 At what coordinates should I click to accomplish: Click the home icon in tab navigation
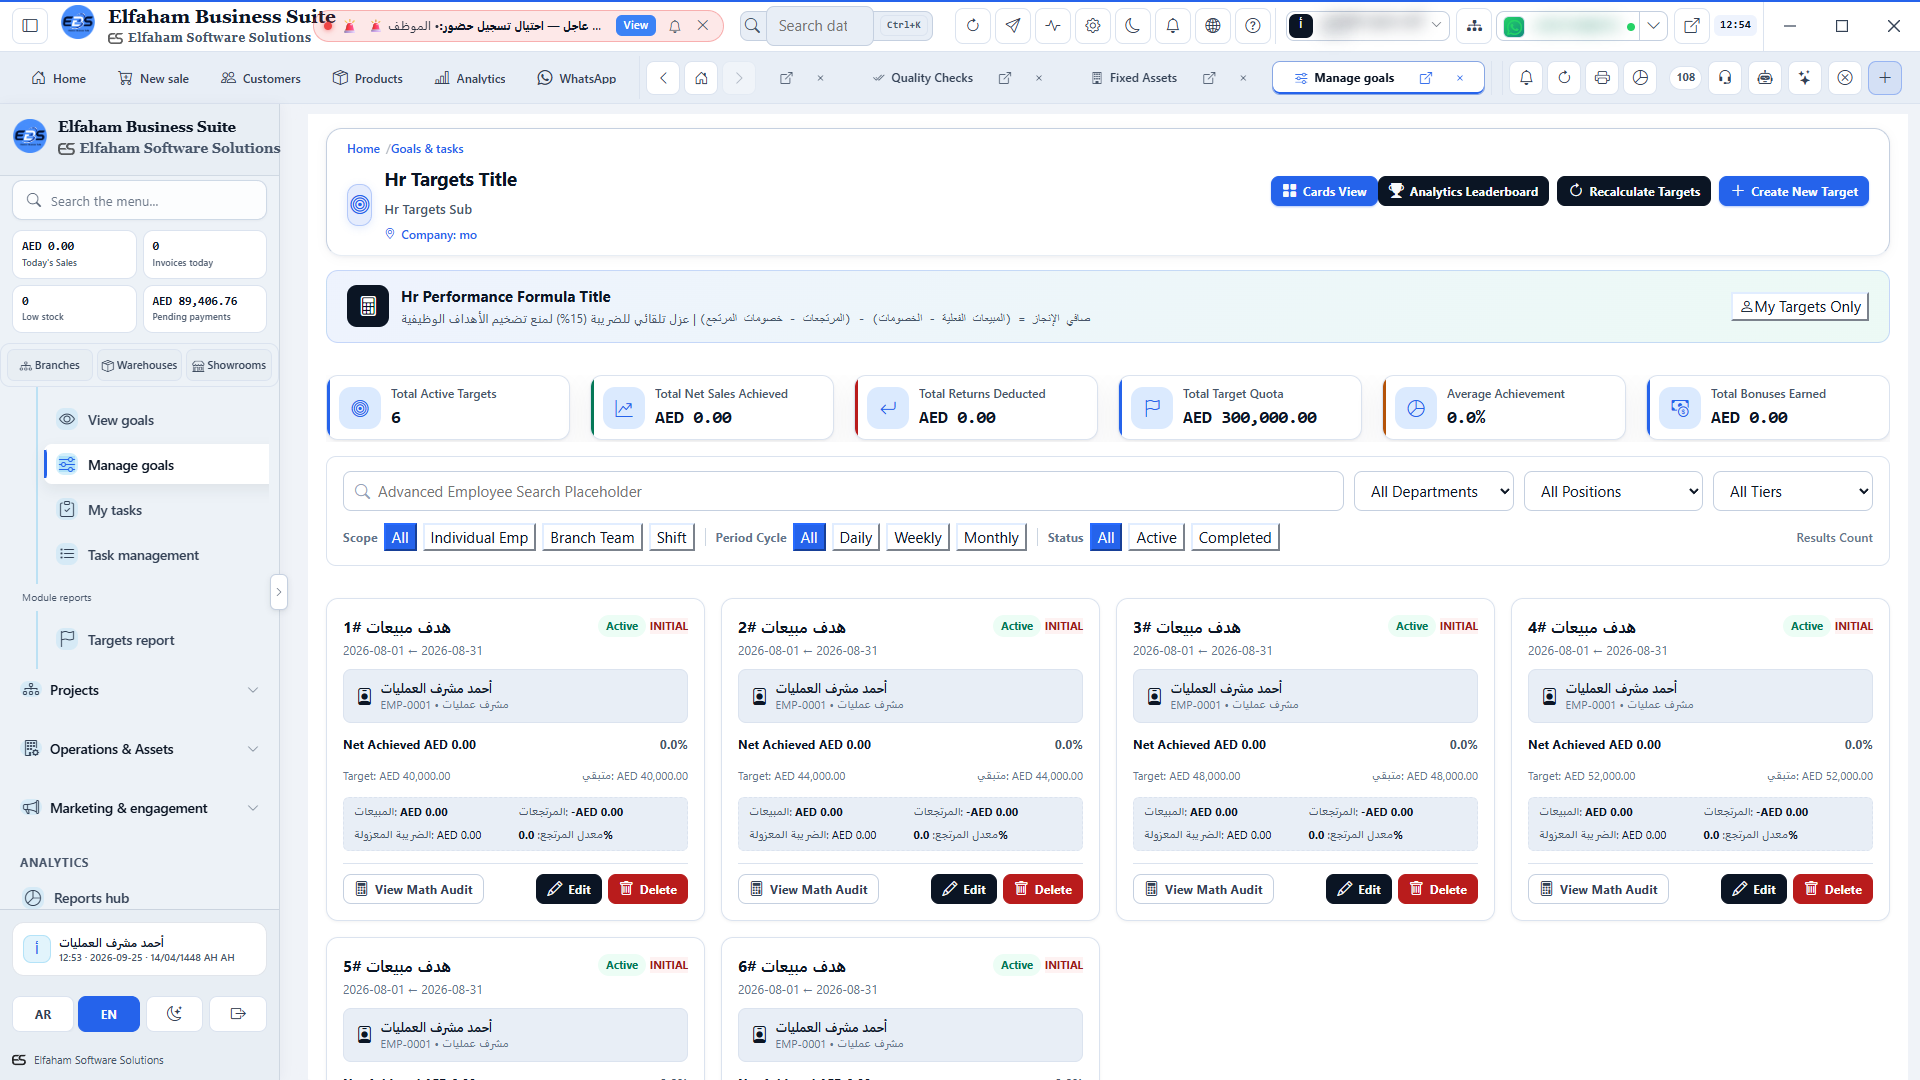pos(702,78)
